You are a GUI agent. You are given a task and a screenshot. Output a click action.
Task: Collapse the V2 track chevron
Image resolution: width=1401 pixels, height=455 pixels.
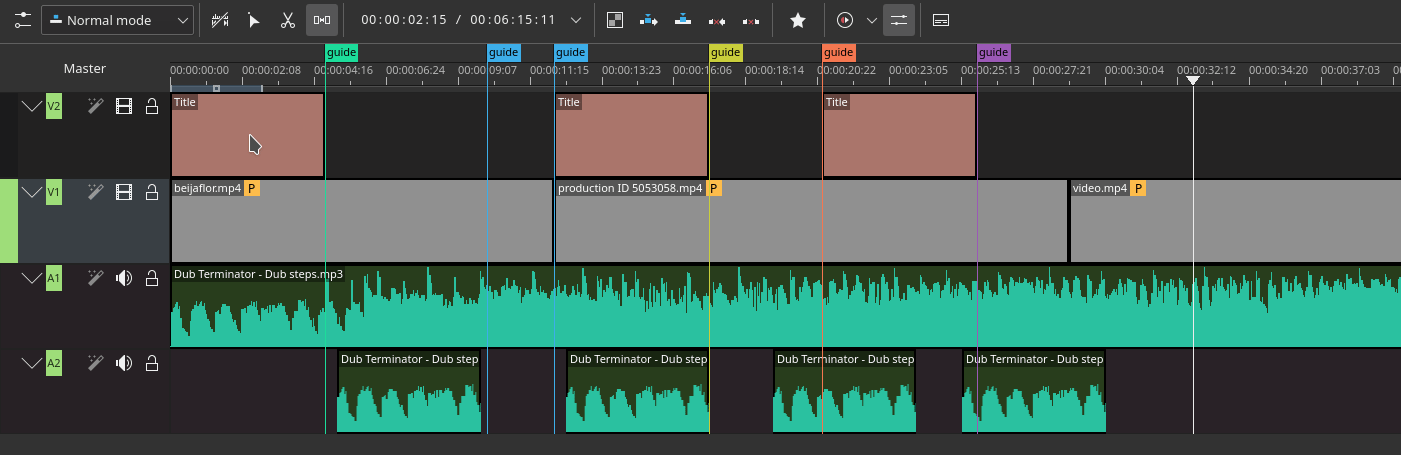click(32, 106)
